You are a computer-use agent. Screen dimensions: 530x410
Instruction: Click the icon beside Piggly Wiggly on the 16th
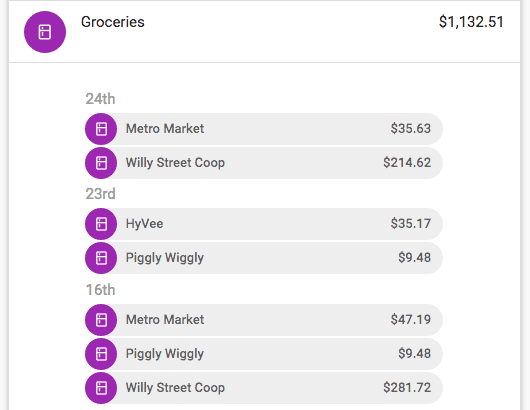(x=101, y=354)
